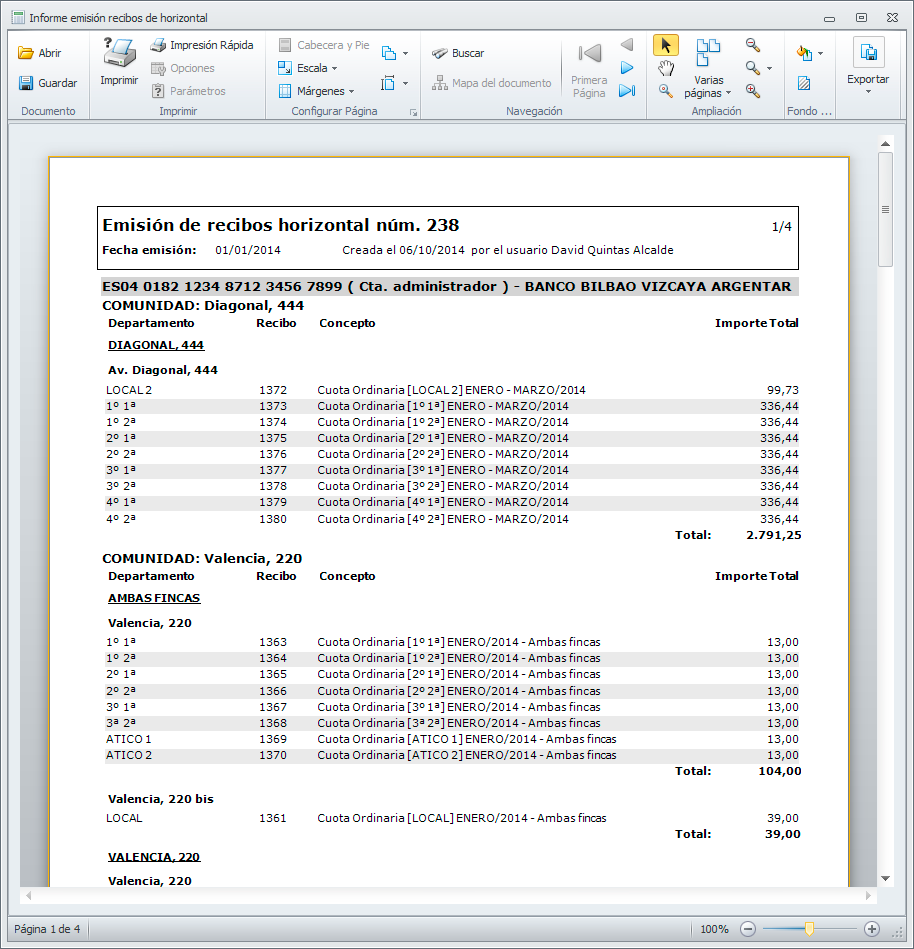914x949 pixels.
Task: Click zoom in magnifier in Ampliación group
Action: click(x=753, y=91)
